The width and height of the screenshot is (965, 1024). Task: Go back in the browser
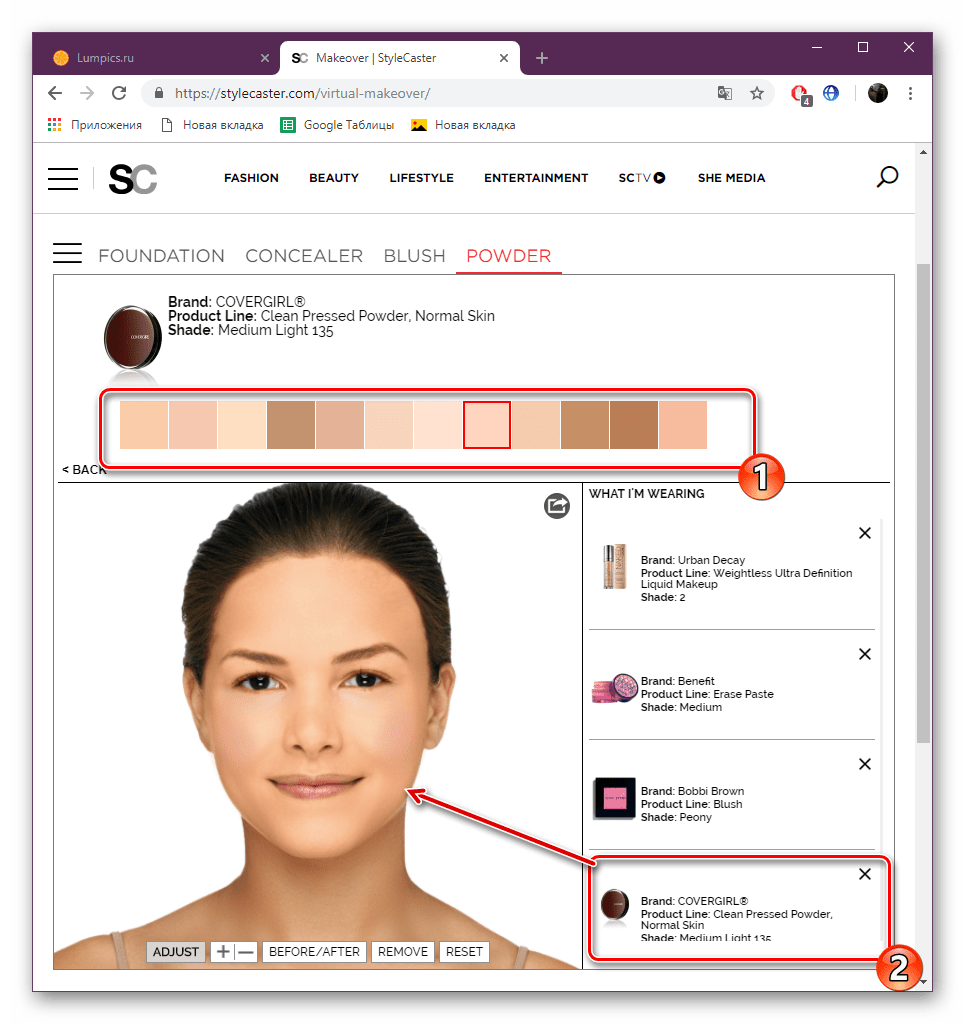pyautogui.click(x=55, y=93)
